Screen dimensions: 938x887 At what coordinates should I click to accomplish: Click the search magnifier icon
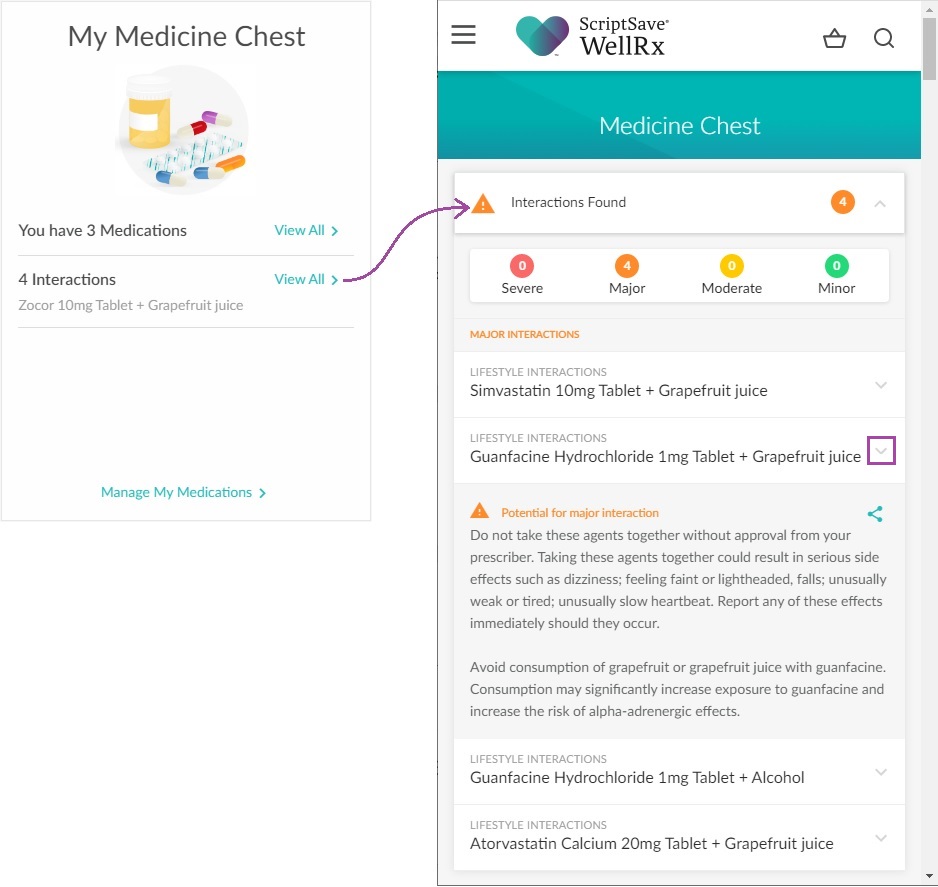(x=884, y=38)
